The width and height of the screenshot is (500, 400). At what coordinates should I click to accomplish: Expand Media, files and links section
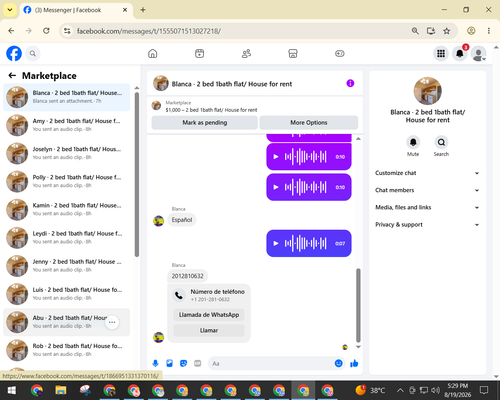pyautogui.click(x=427, y=207)
